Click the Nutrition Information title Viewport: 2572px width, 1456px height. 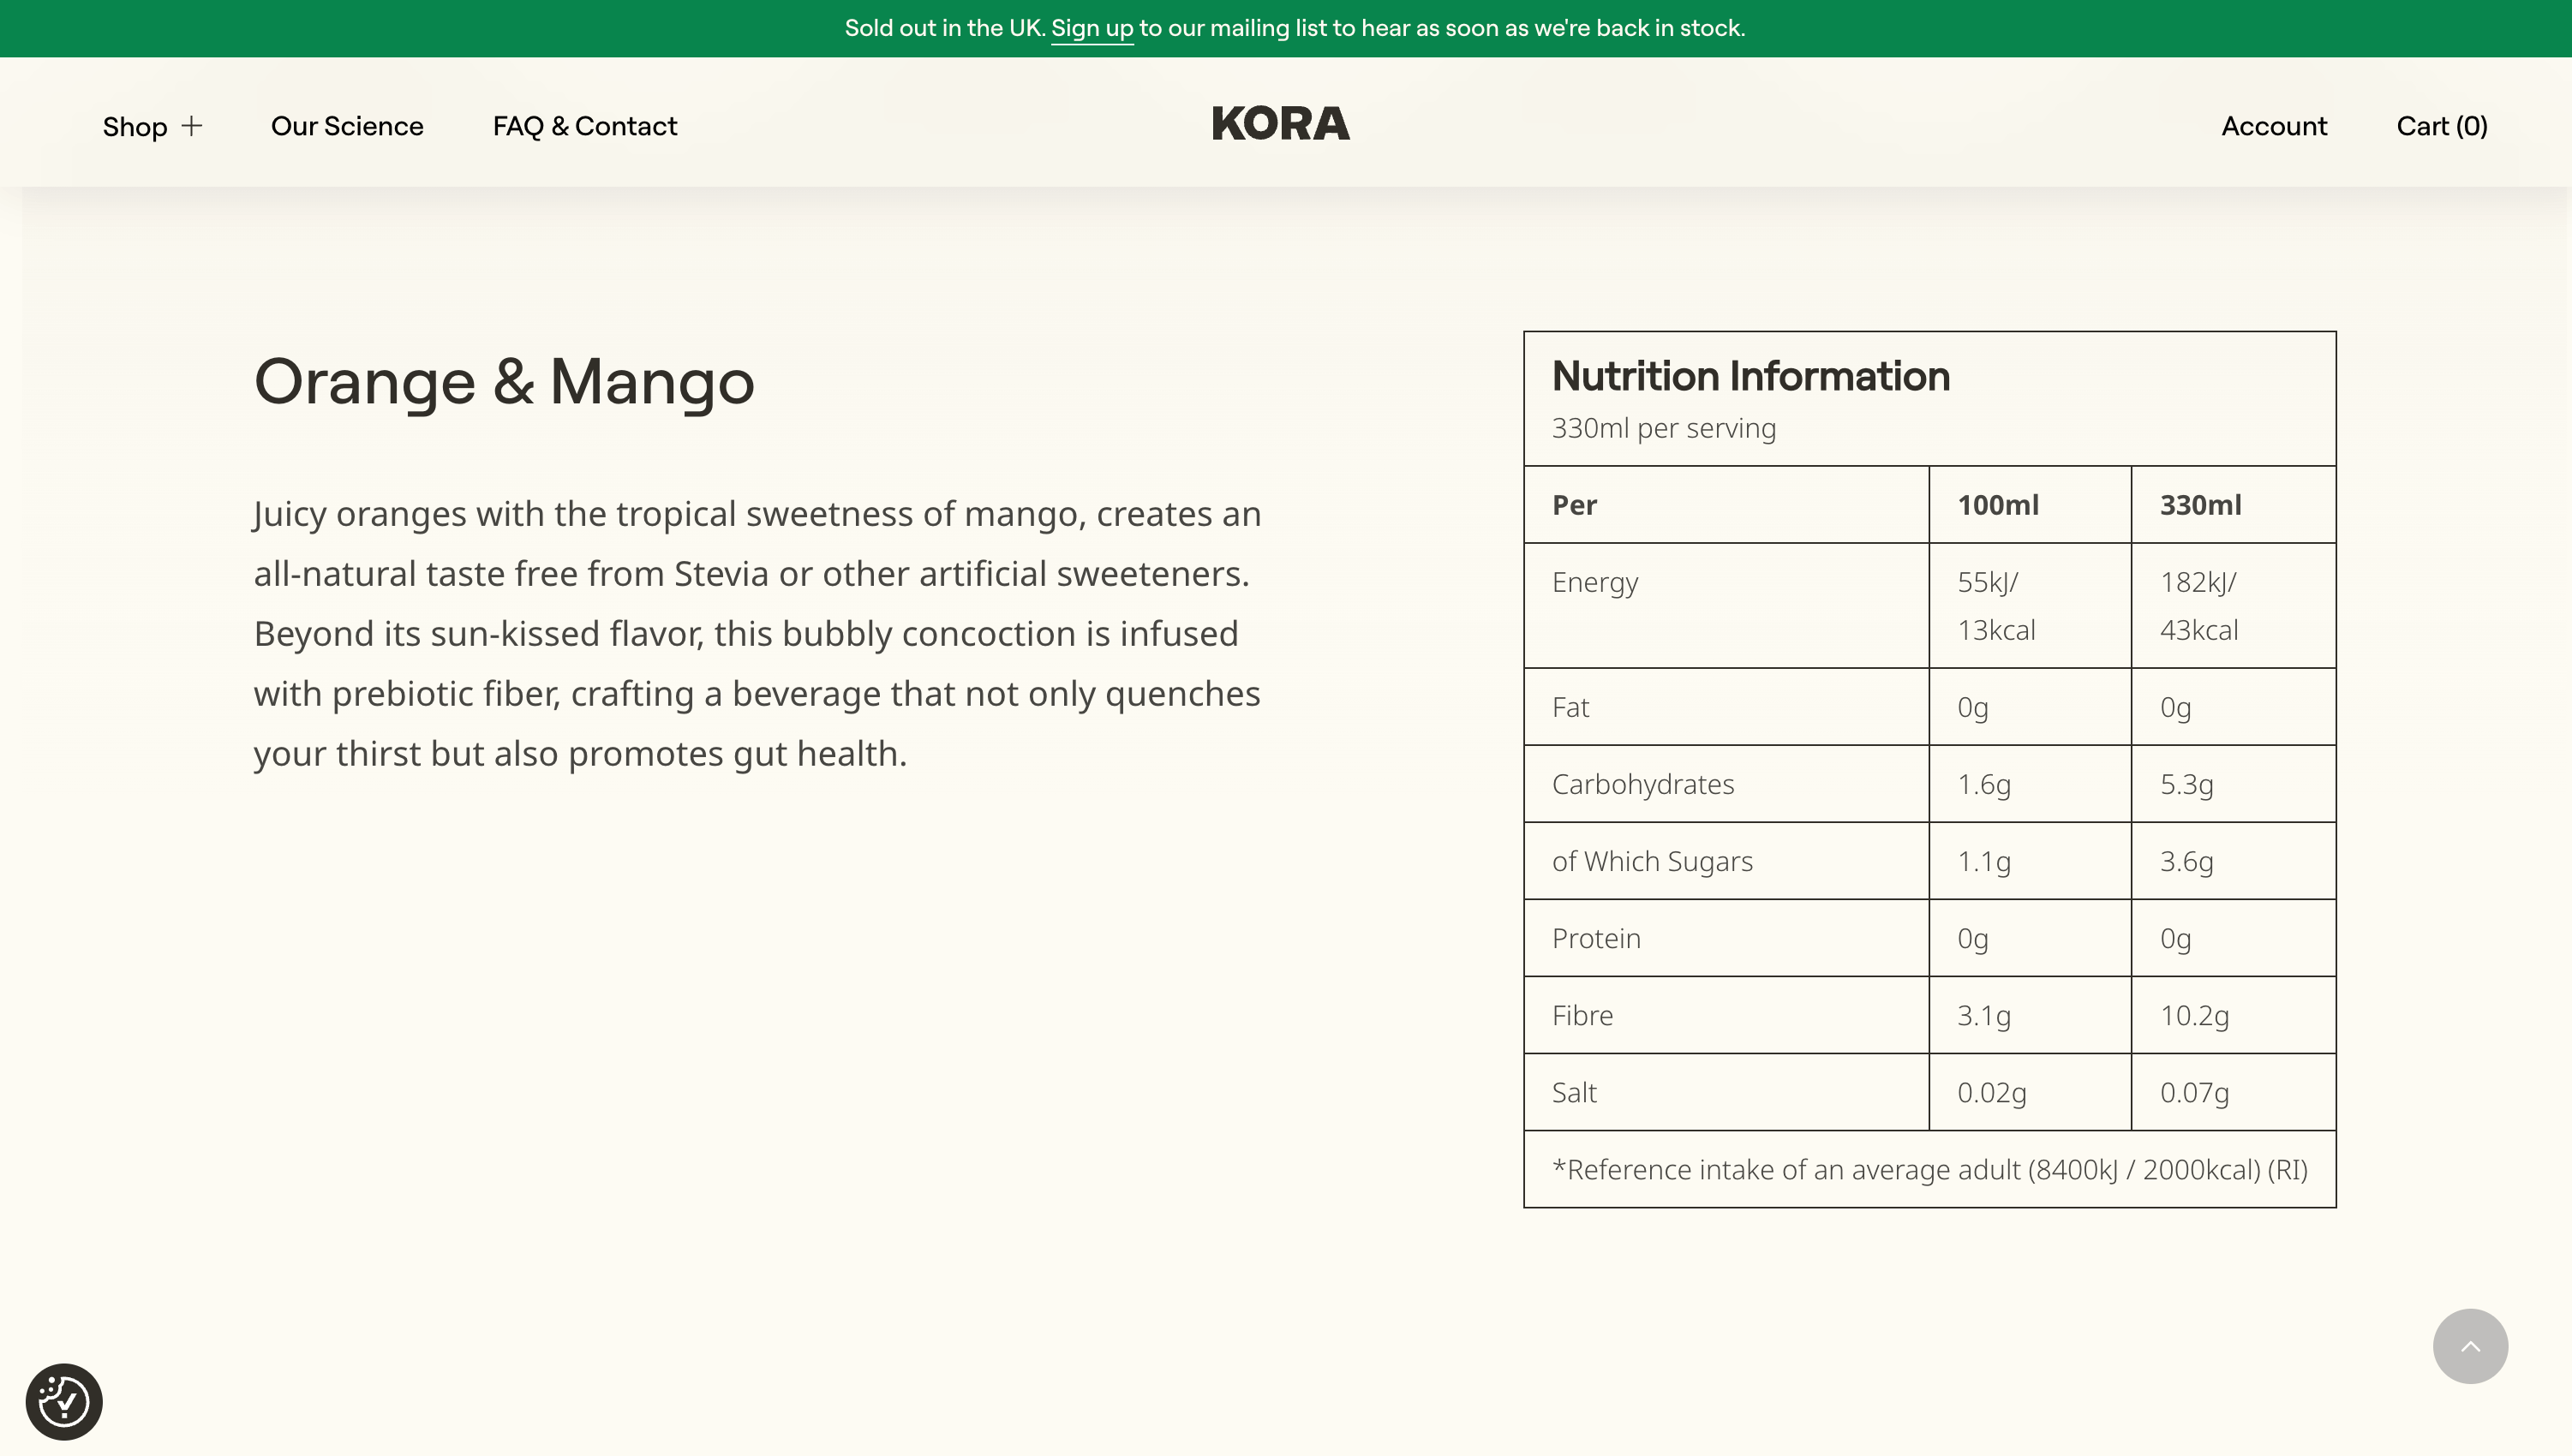coord(1751,376)
